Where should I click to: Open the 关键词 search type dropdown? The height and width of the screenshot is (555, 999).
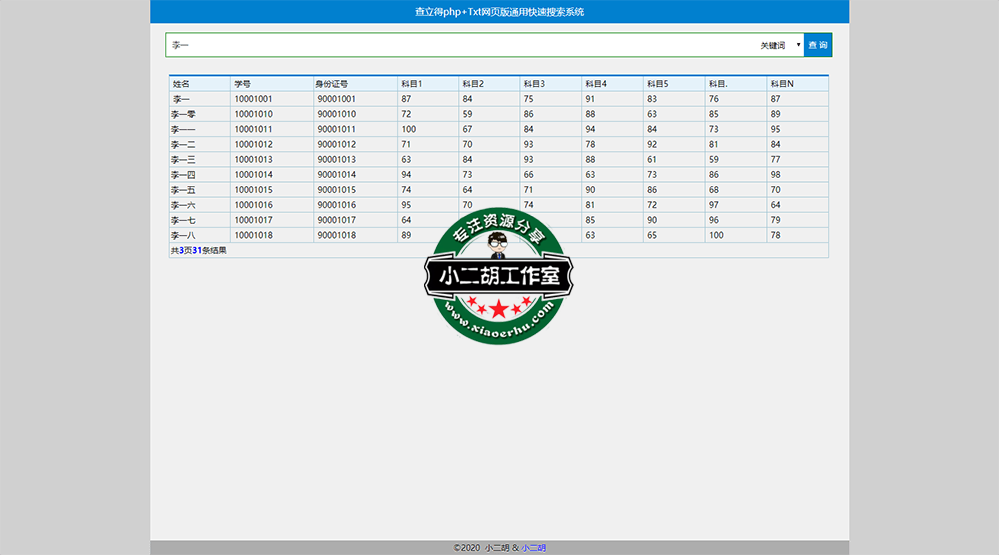click(779, 45)
